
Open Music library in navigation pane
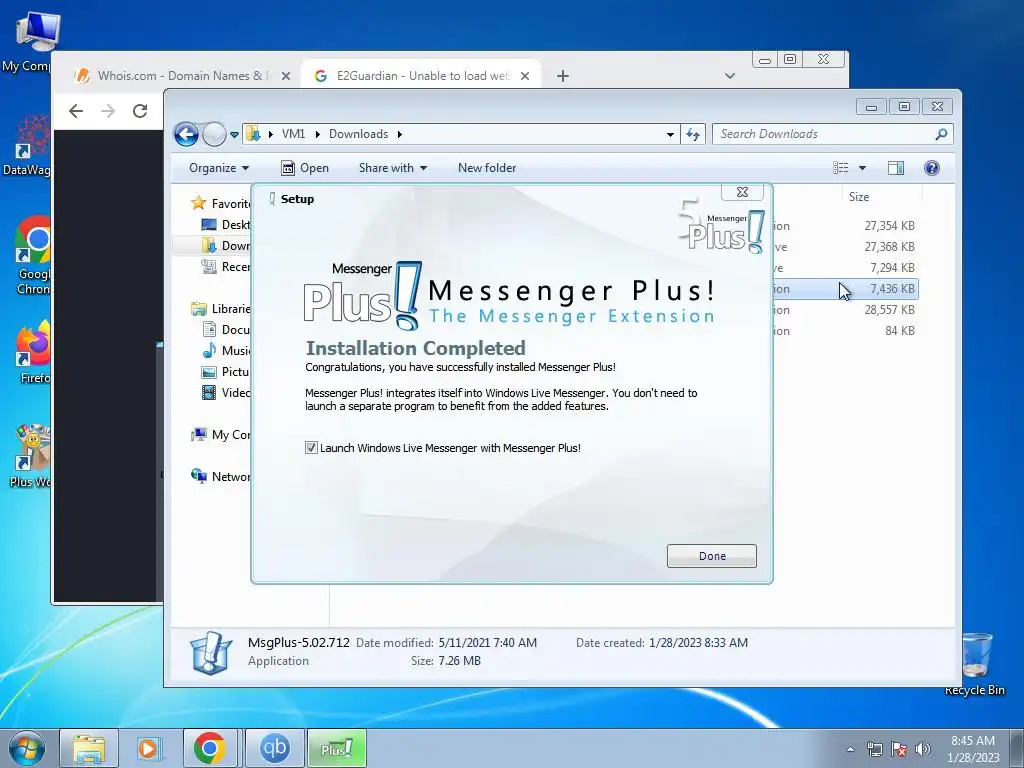(x=226, y=351)
